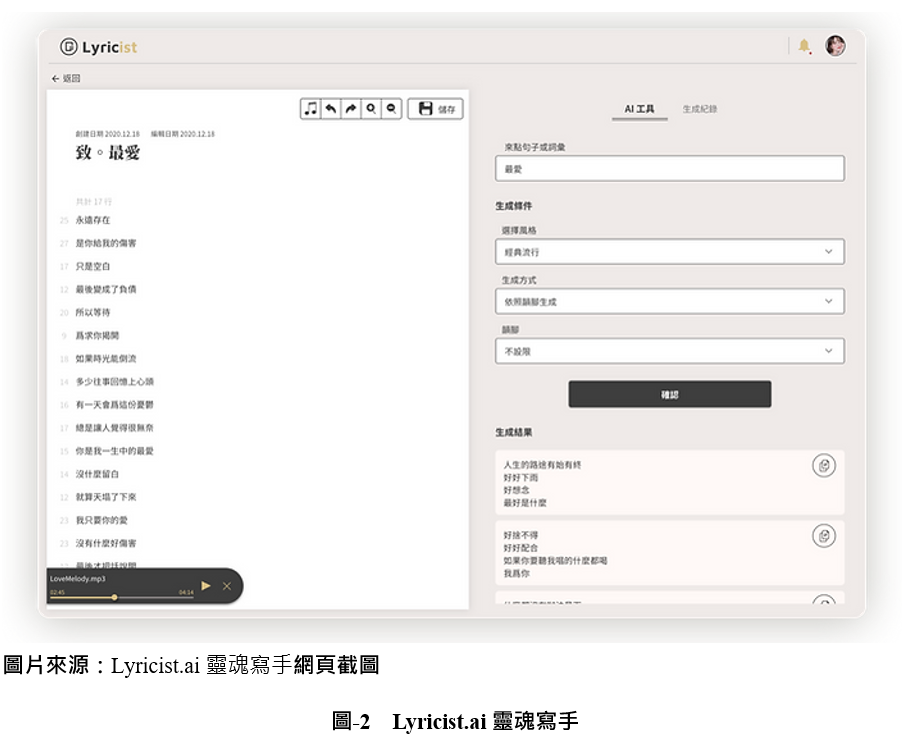This screenshot has width=902, height=741.
Task: Undo the last edit
Action: point(331,108)
